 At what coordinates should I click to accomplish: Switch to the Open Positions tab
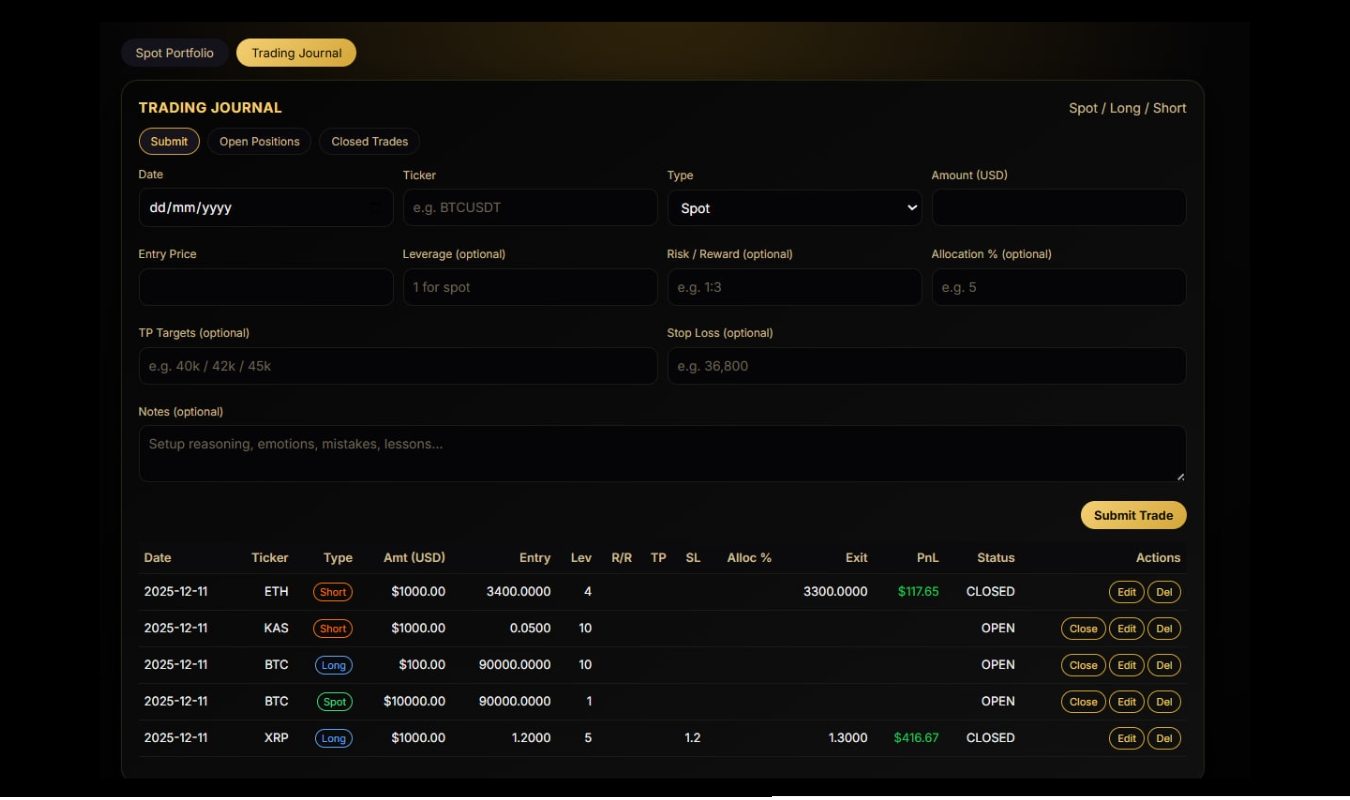[x=259, y=141]
